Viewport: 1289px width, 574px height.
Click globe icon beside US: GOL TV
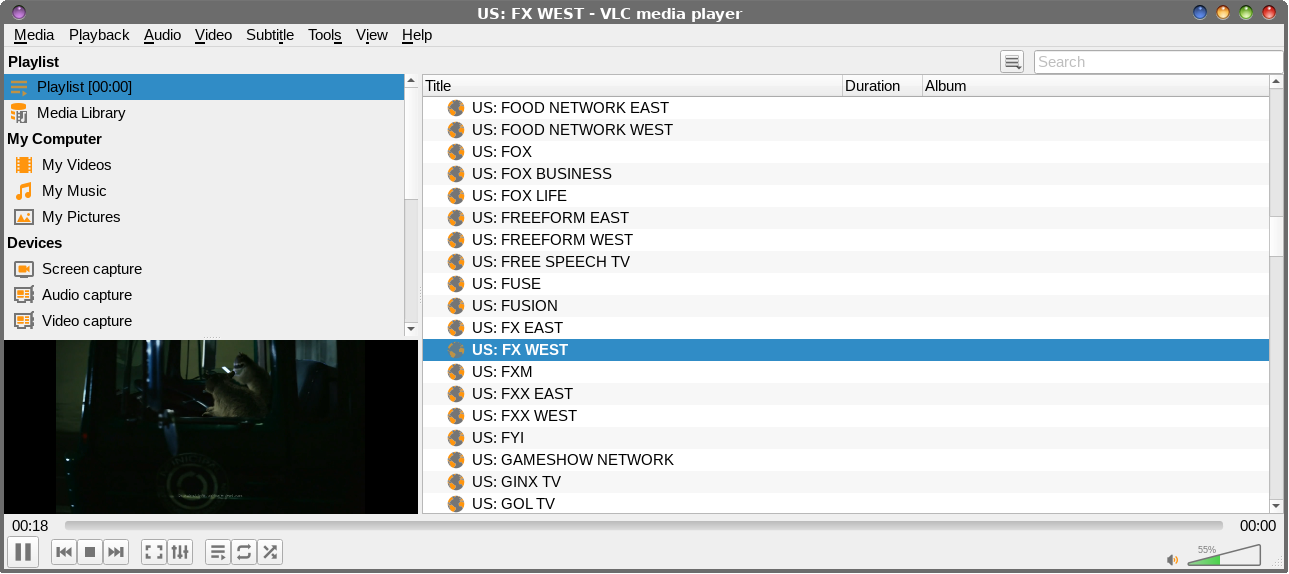click(456, 504)
